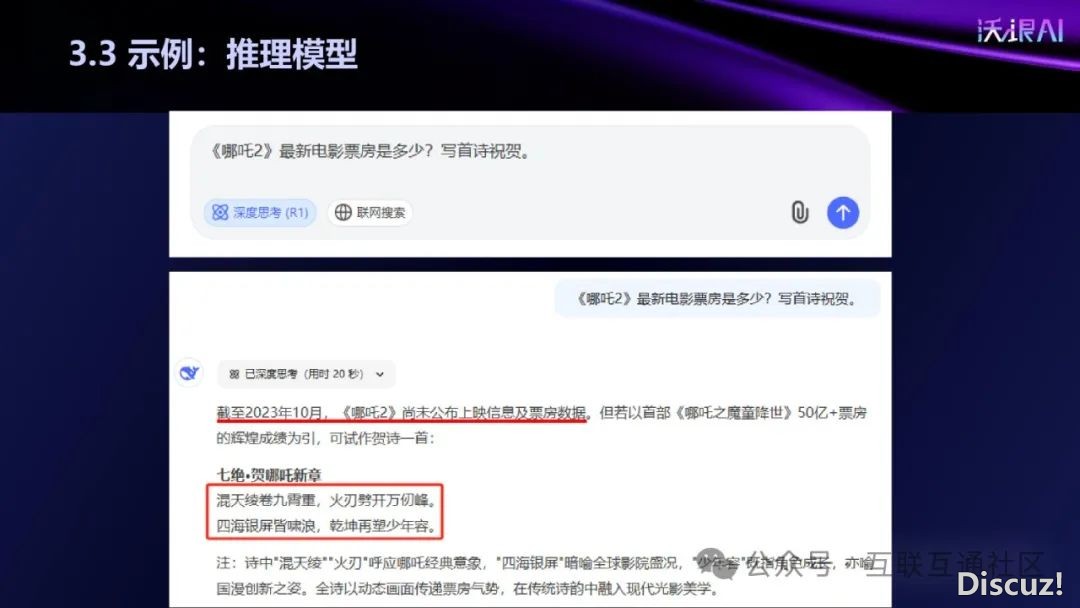Screen dimensions: 1080x608
Task: Send the message with blue arrow button
Action: point(842,212)
